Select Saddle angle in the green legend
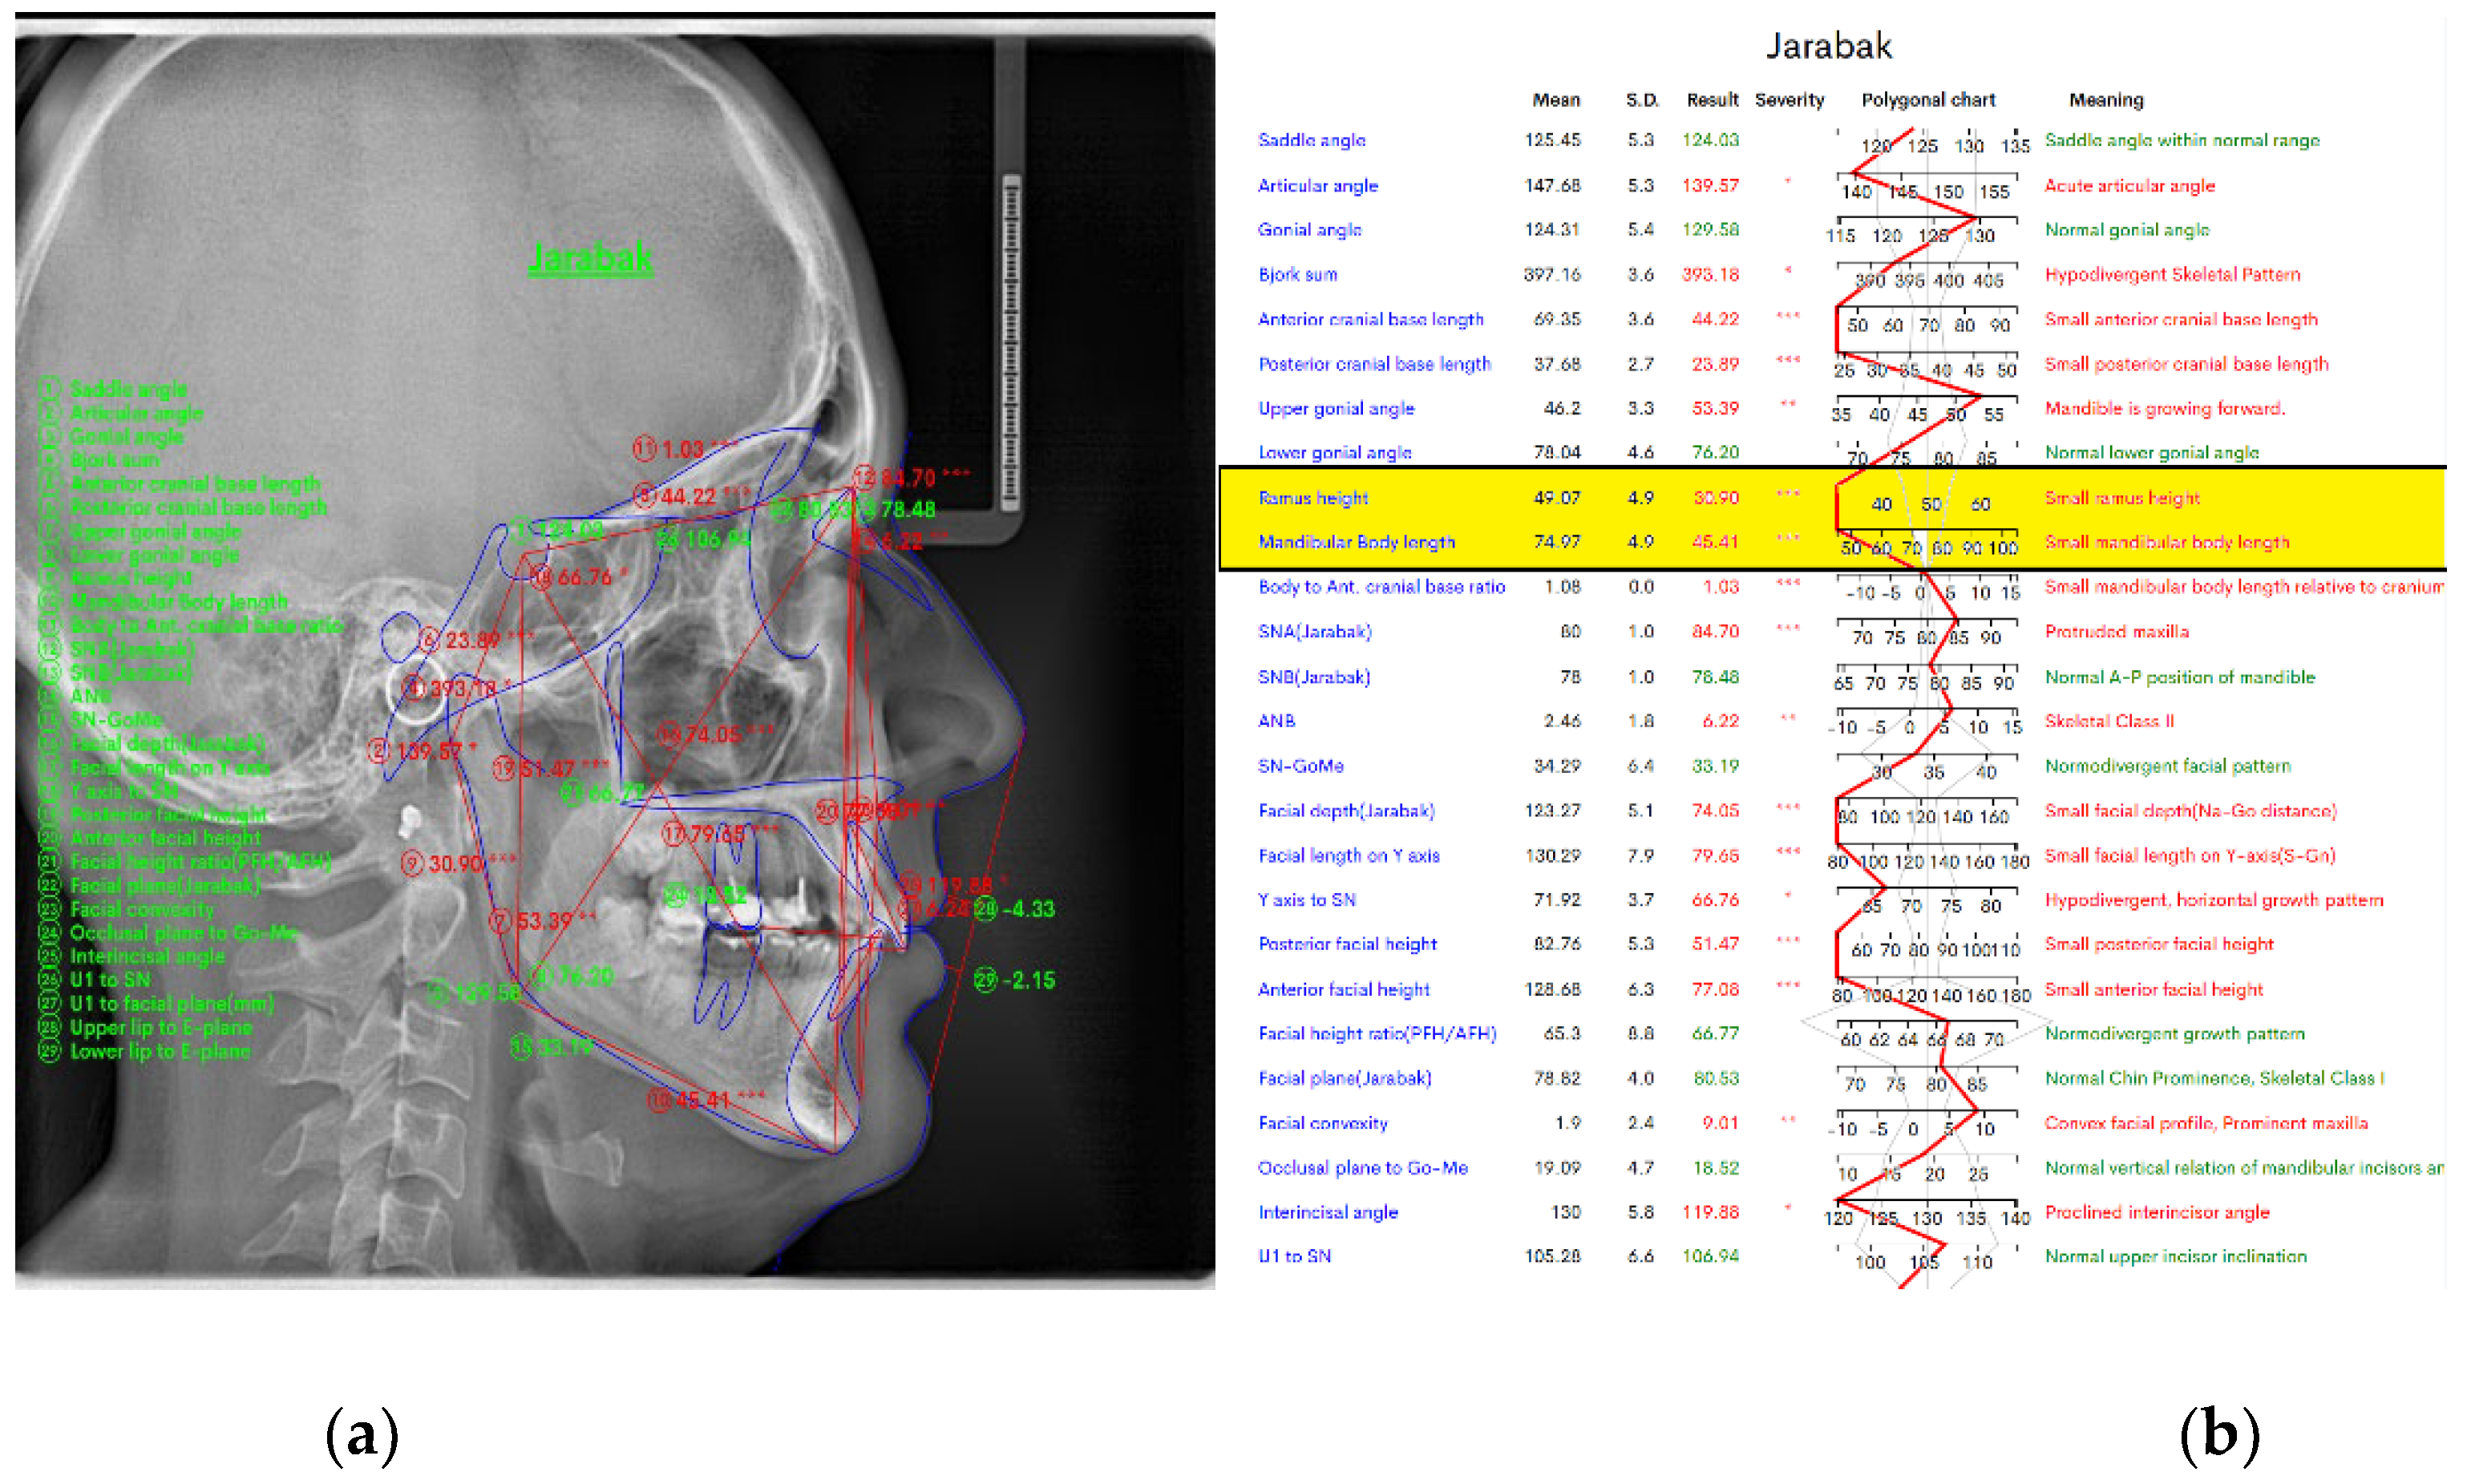This screenshot has width=2471, height=1484. click(x=128, y=389)
